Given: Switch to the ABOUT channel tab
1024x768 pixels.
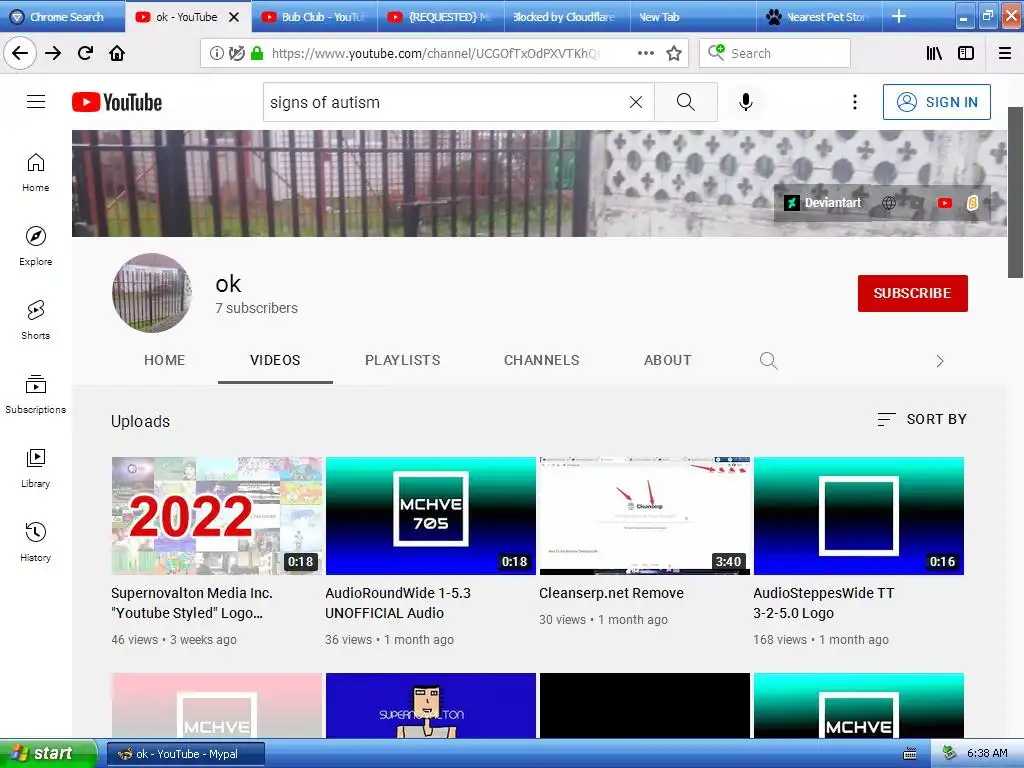Looking at the screenshot, I should pyautogui.click(x=667, y=360).
